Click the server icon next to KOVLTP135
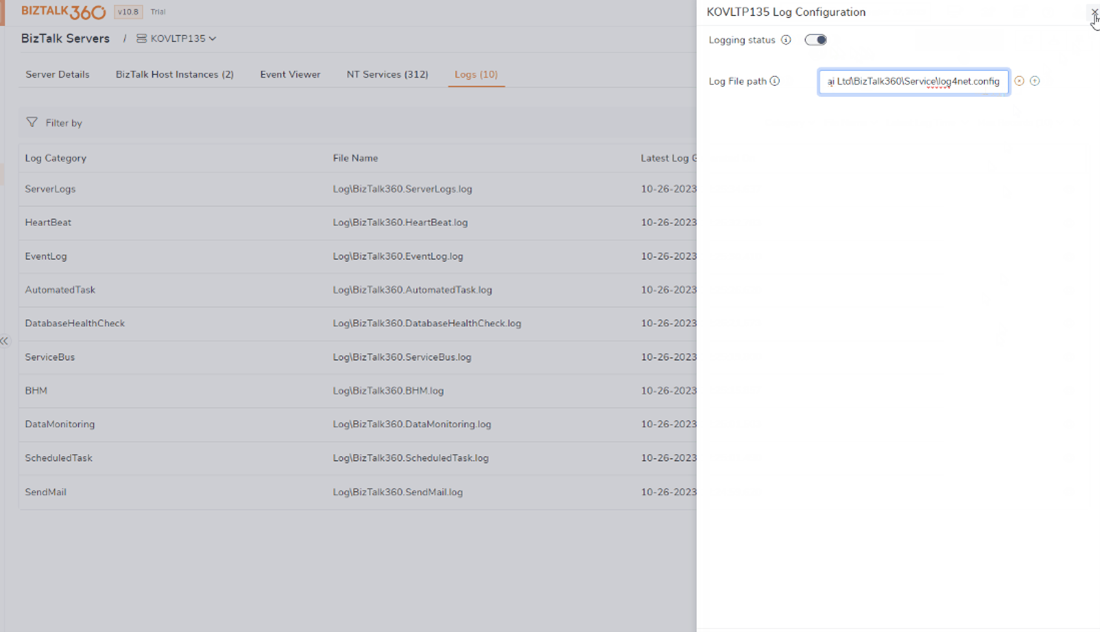 (143, 38)
